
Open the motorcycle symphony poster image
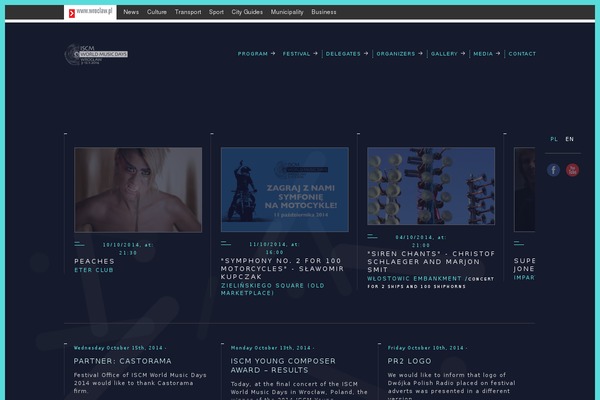click(x=285, y=189)
